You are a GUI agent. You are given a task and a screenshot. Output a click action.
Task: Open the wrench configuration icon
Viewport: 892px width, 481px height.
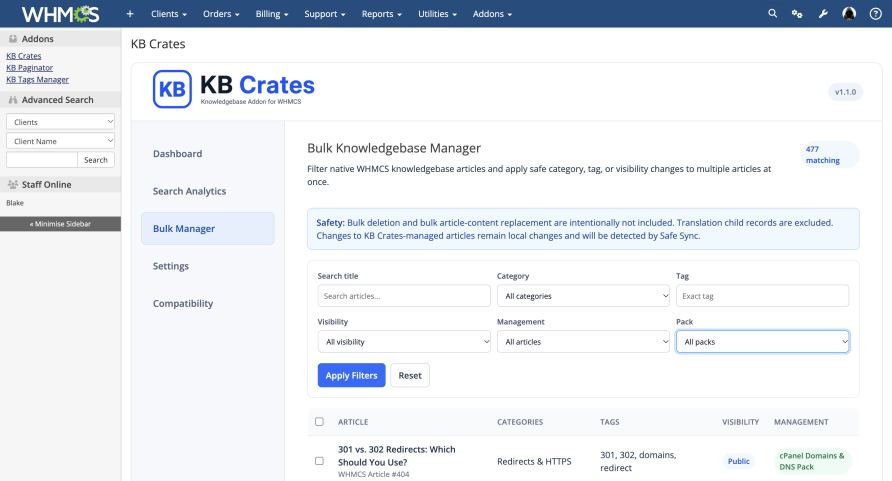point(823,14)
